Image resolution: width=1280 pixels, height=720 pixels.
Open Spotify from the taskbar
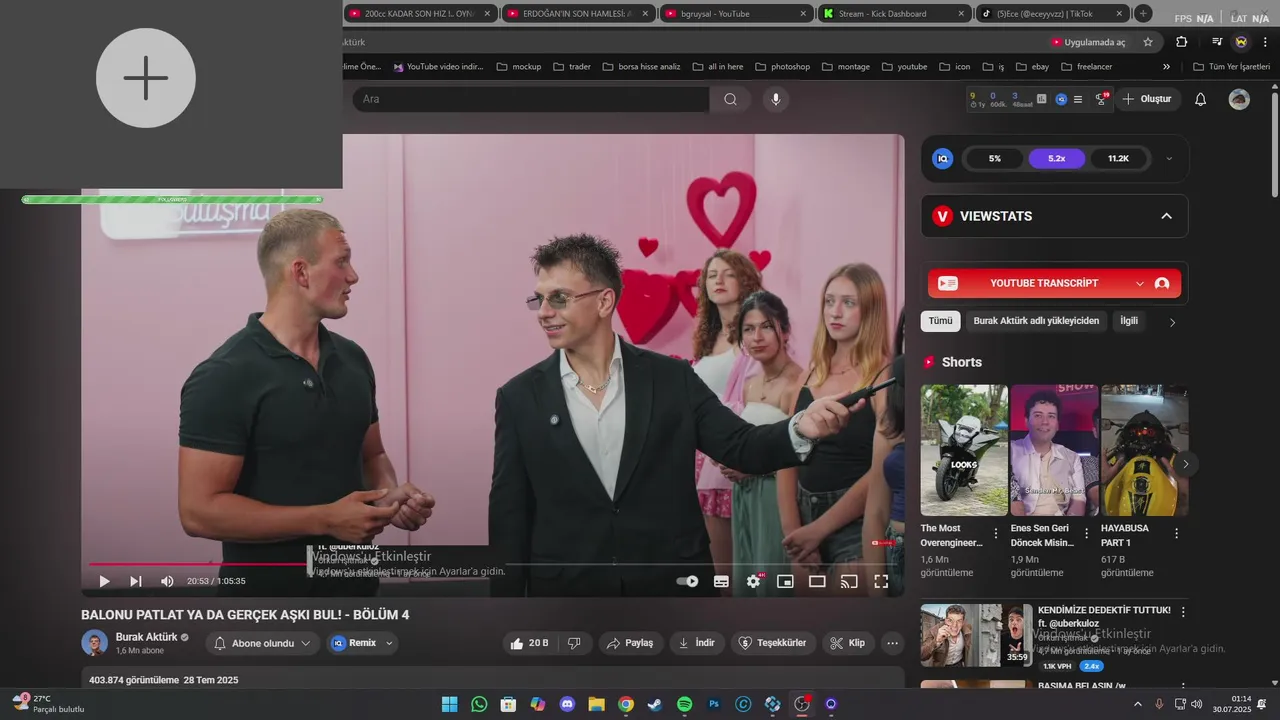[x=684, y=704]
